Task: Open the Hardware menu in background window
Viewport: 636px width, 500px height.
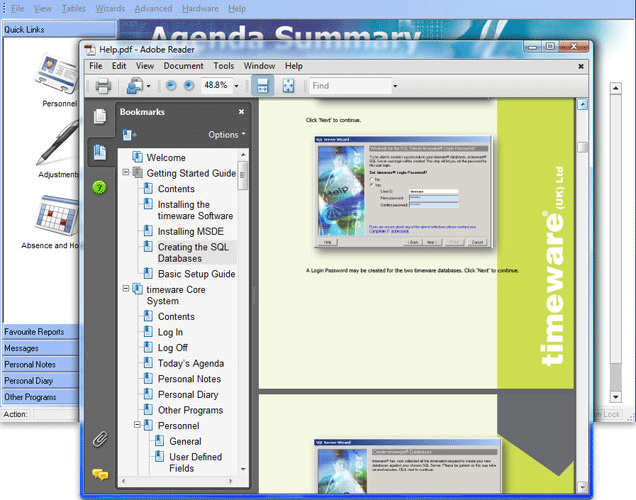Action: point(200,9)
